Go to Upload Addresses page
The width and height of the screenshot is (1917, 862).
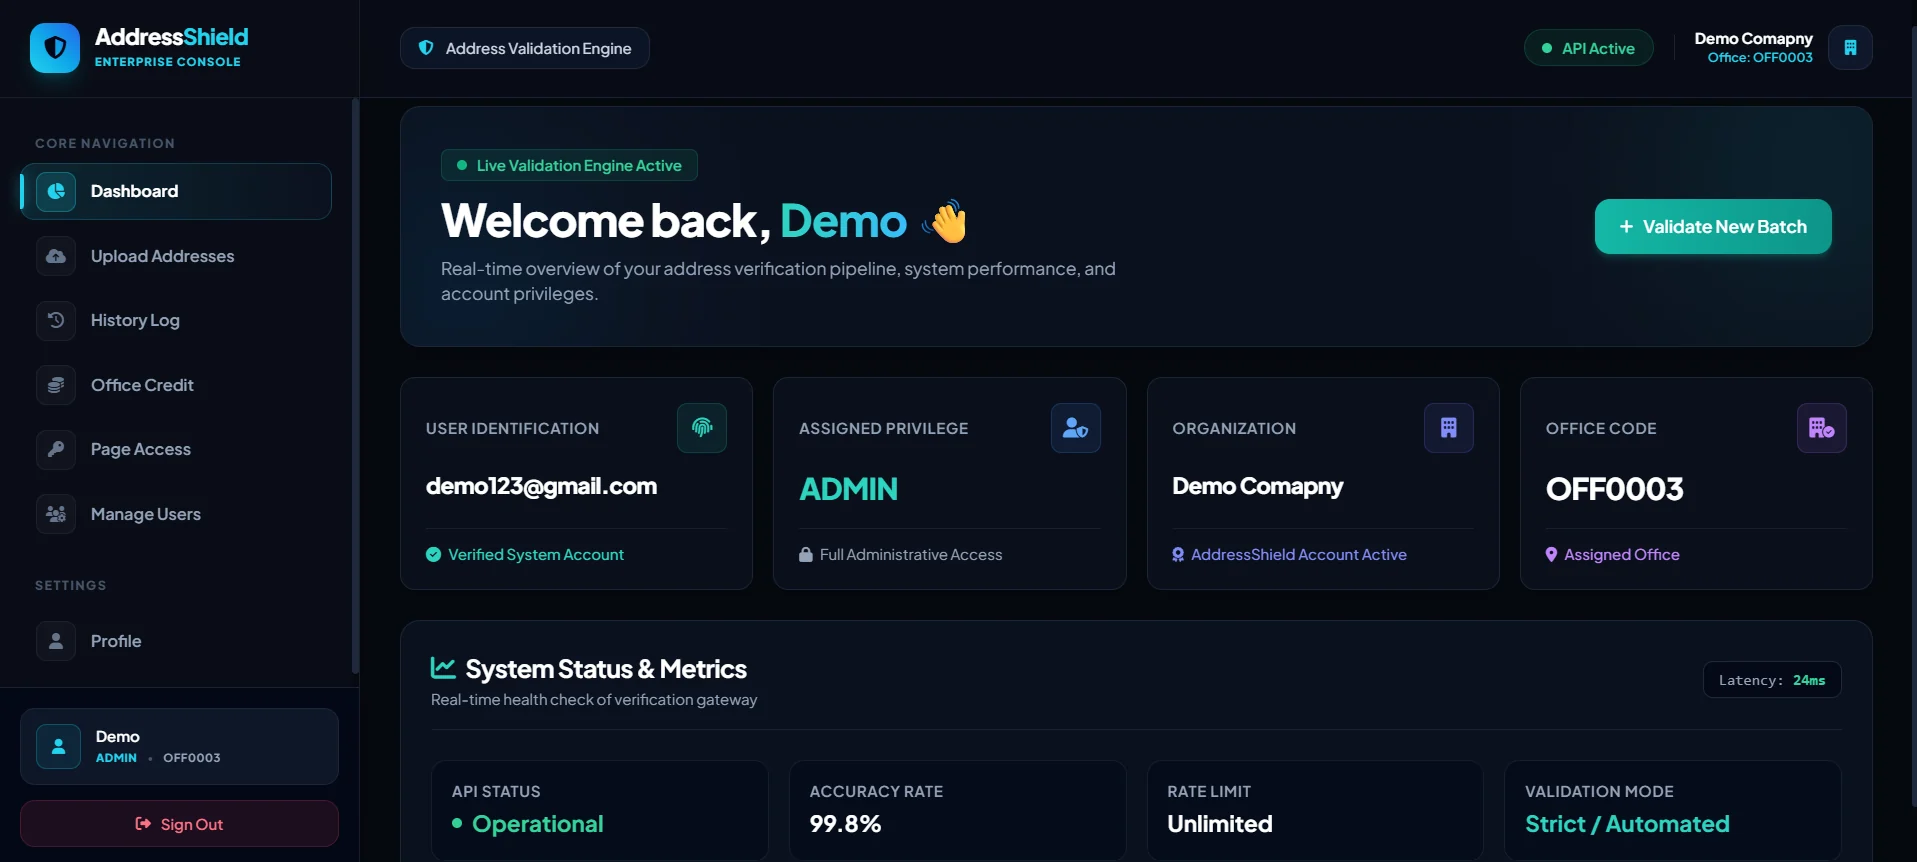tap(176, 256)
